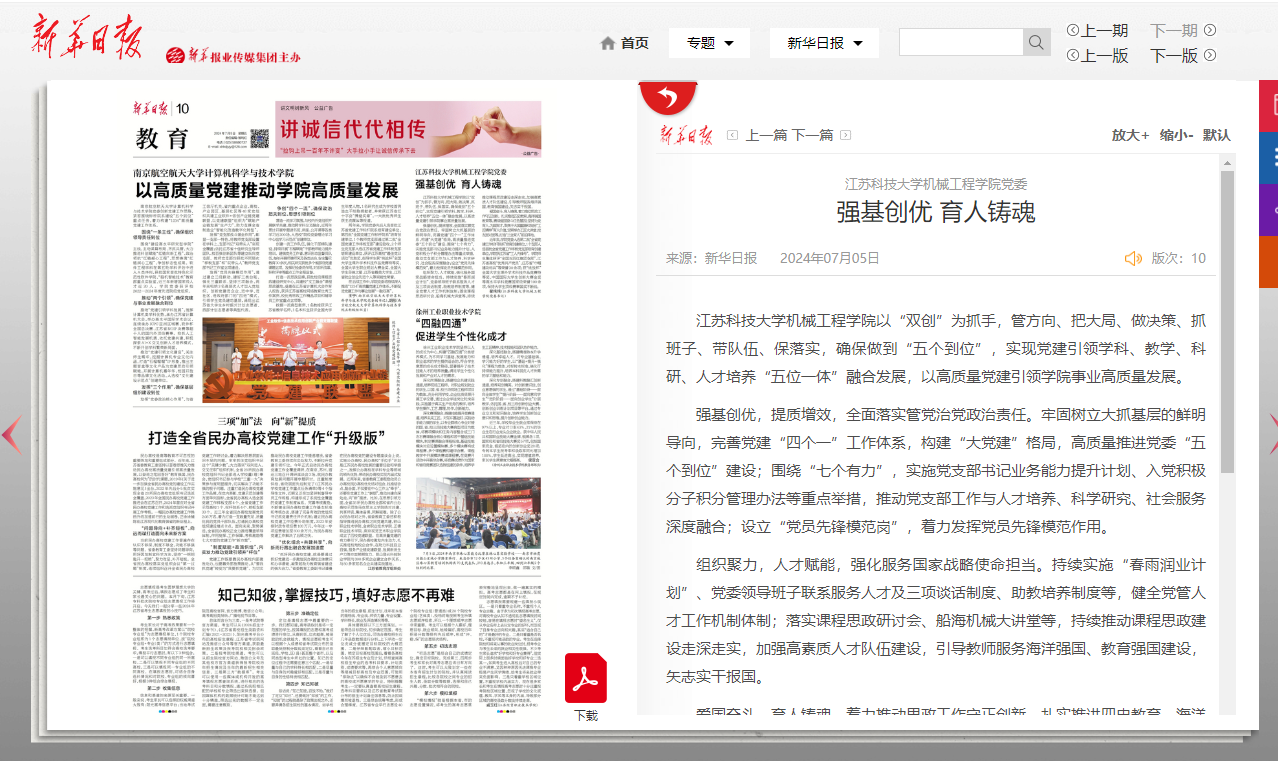Click the left red page-turn arrow

pos(11,433)
